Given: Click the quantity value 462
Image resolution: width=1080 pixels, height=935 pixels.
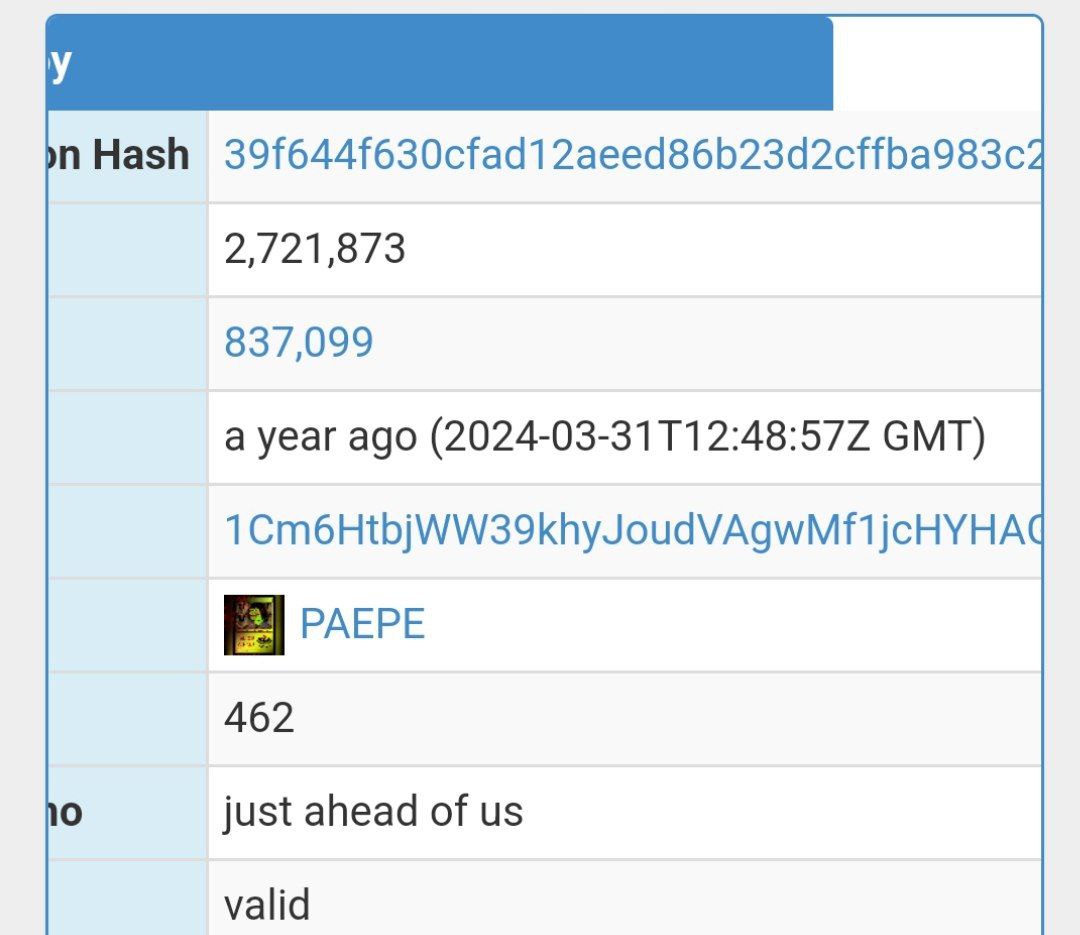Looking at the screenshot, I should pyautogui.click(x=259, y=717).
